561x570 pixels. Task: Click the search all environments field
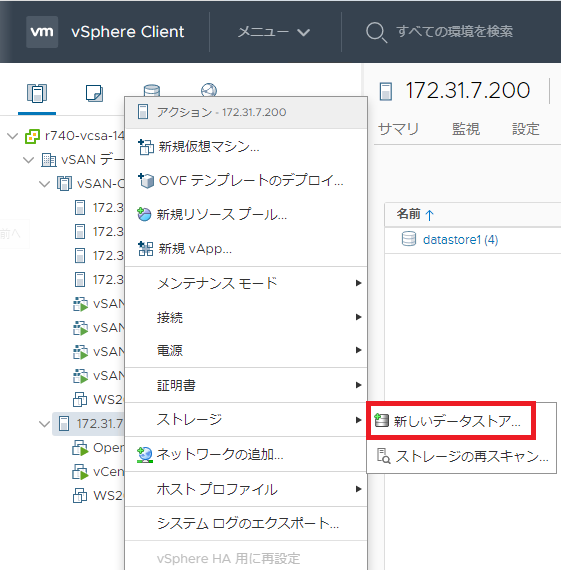(454, 32)
